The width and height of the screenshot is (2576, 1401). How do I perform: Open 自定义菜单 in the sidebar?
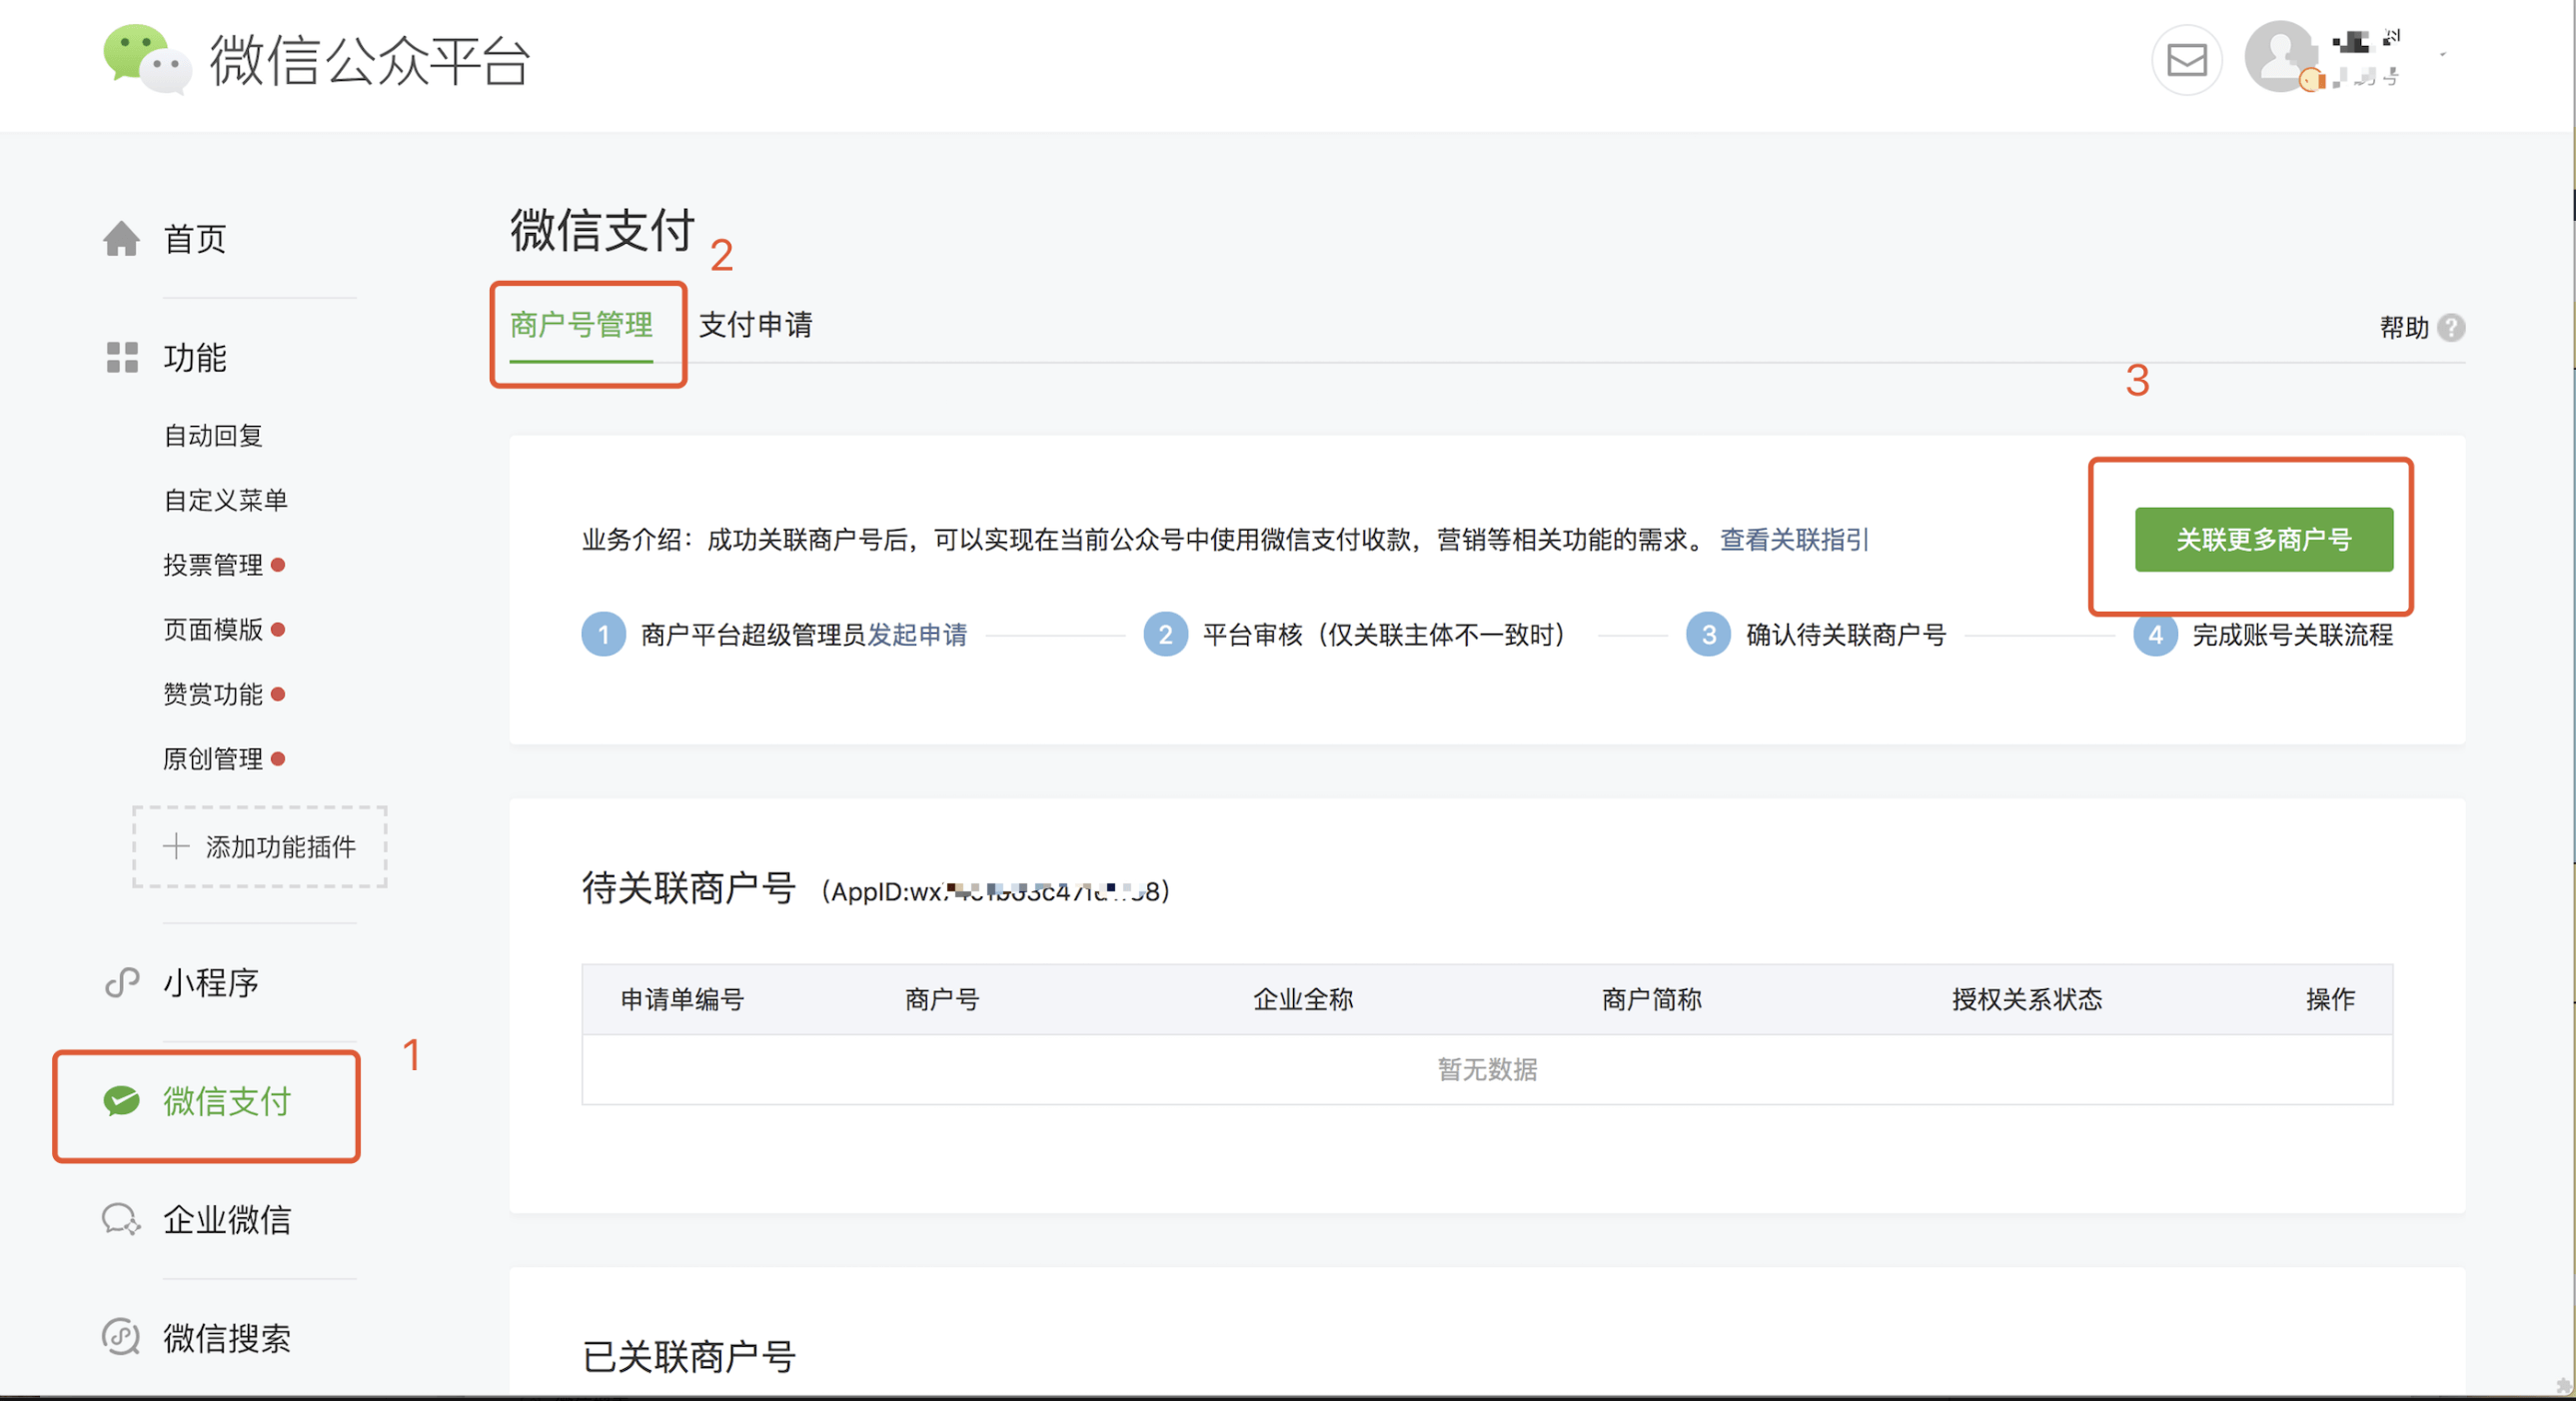(226, 500)
